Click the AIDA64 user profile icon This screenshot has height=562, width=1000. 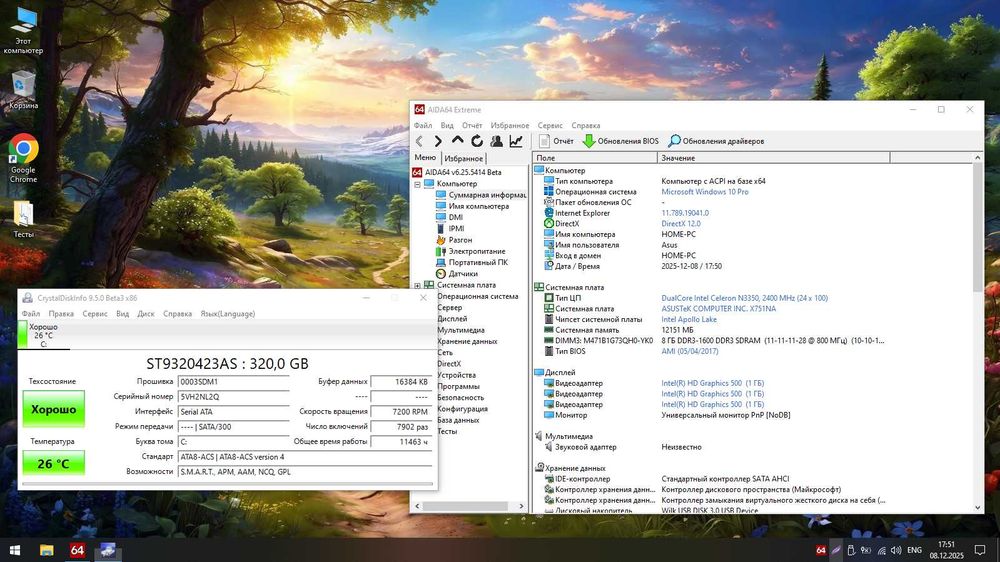coord(496,141)
